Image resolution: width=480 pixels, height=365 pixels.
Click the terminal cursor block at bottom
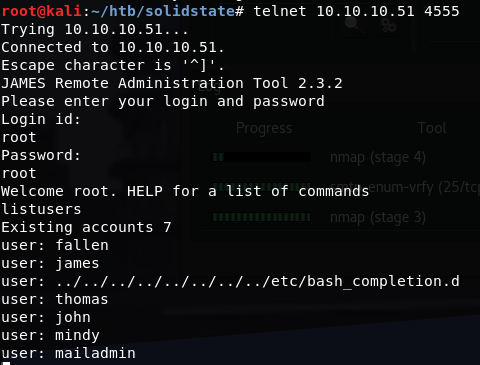[6, 363]
